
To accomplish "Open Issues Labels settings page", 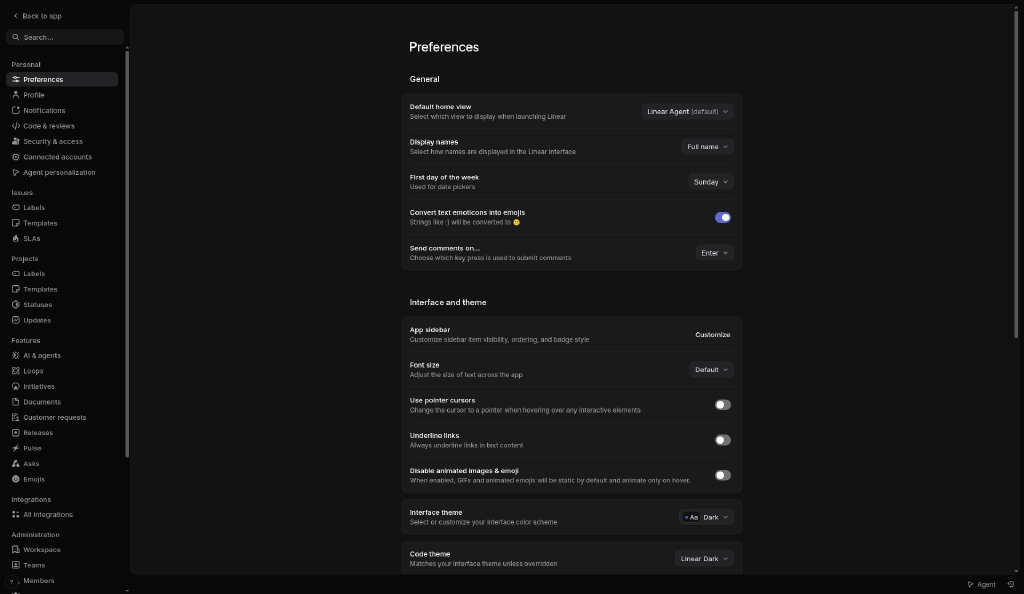I will 62,208.
